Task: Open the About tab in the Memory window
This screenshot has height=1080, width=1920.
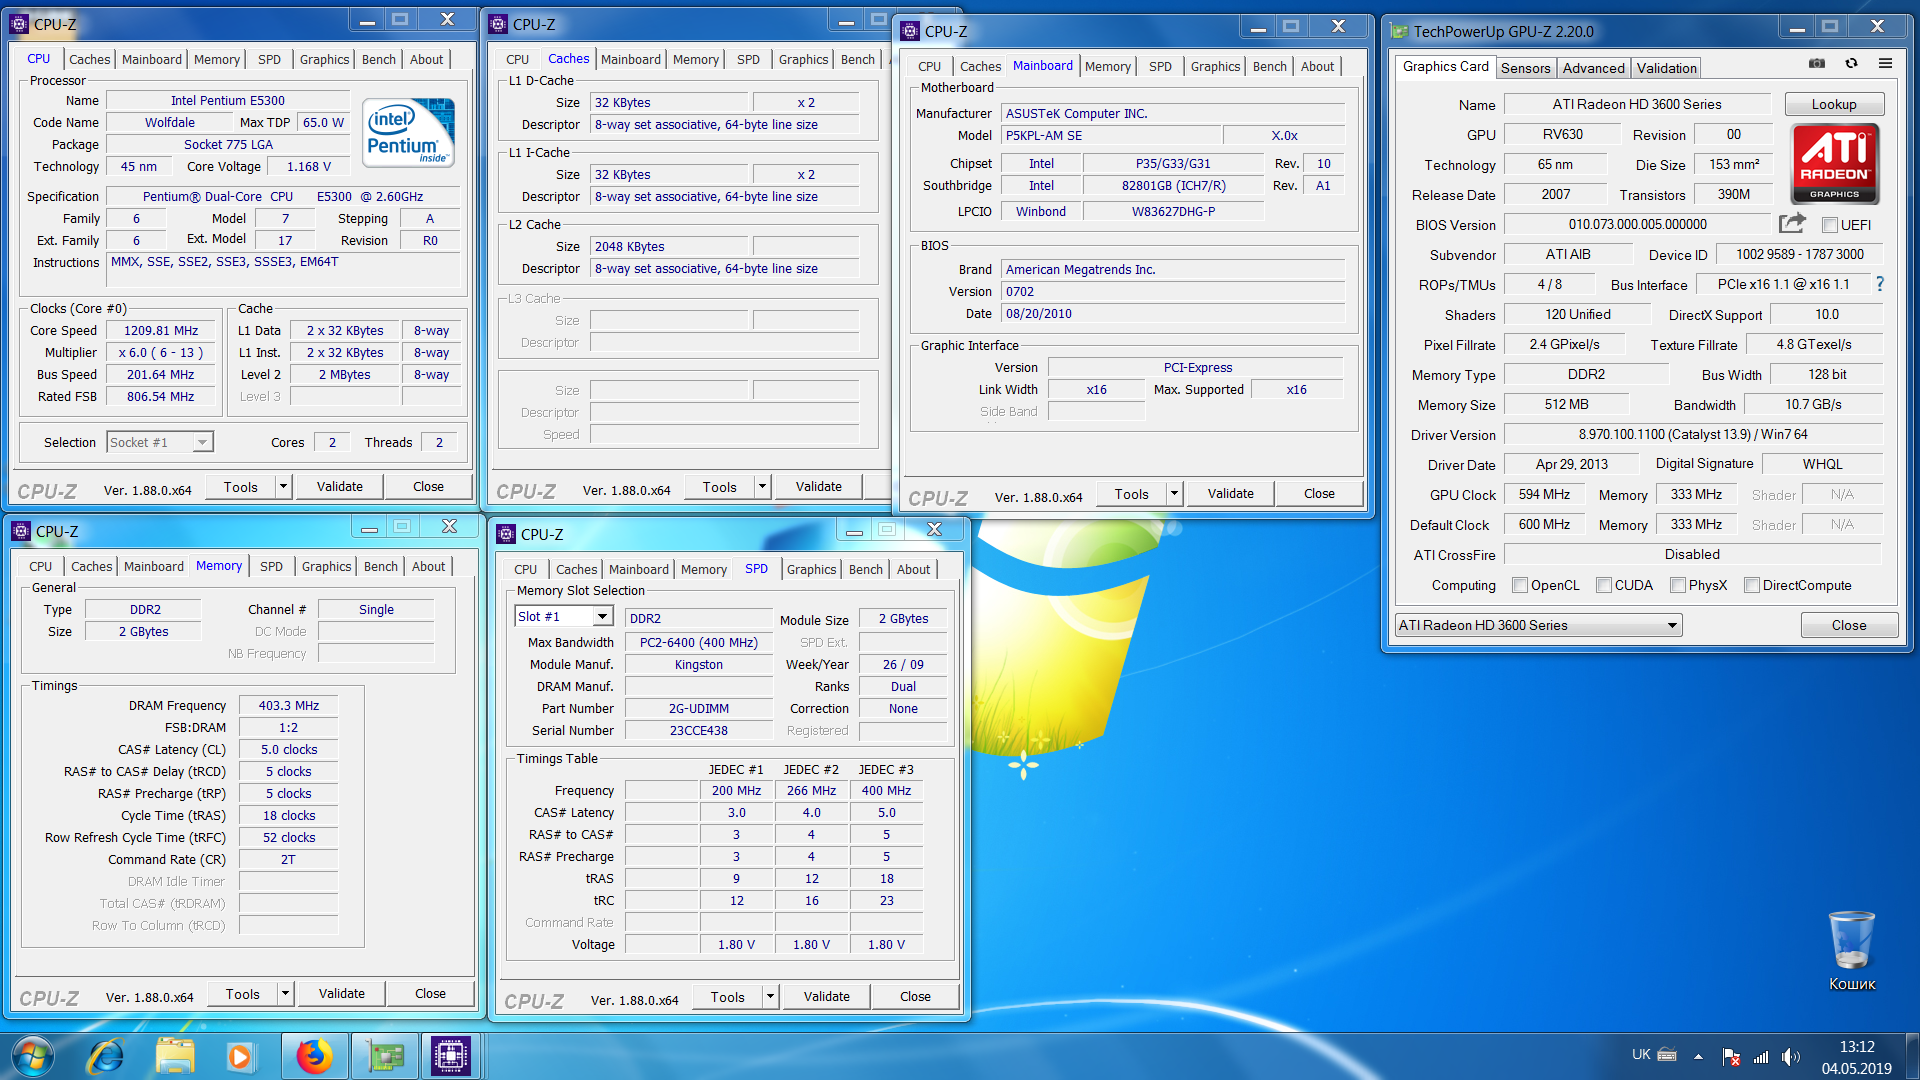Action: 428,566
